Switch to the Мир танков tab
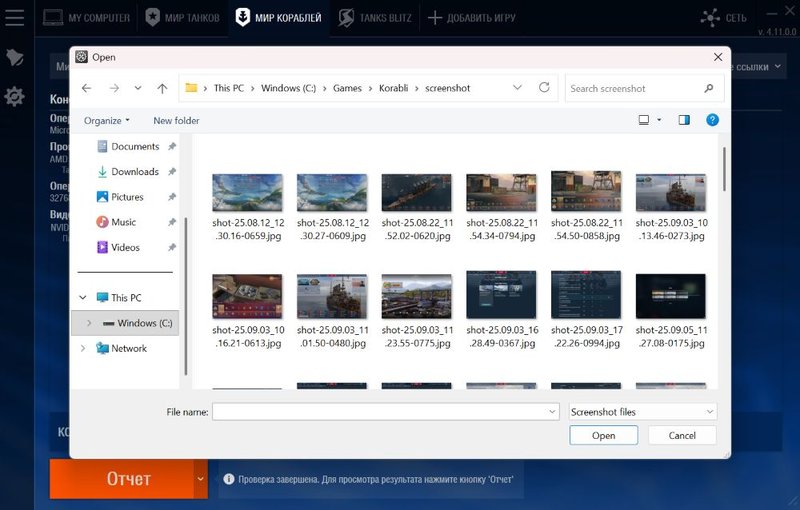The width and height of the screenshot is (800, 510). (x=183, y=17)
